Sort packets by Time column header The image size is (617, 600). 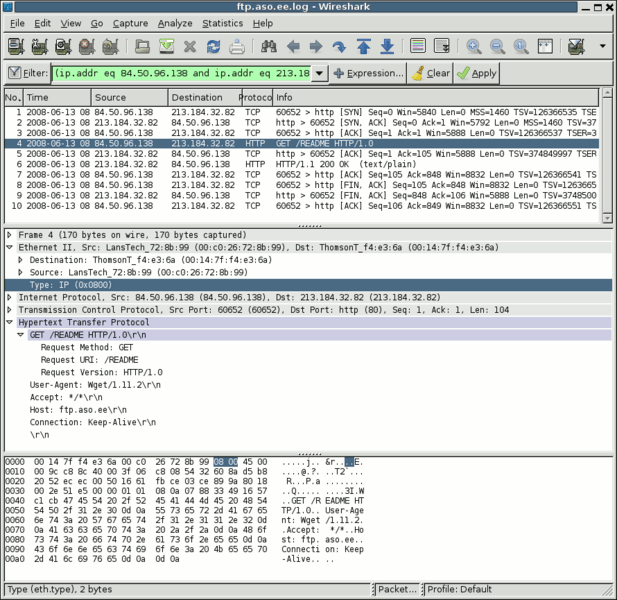click(x=57, y=98)
